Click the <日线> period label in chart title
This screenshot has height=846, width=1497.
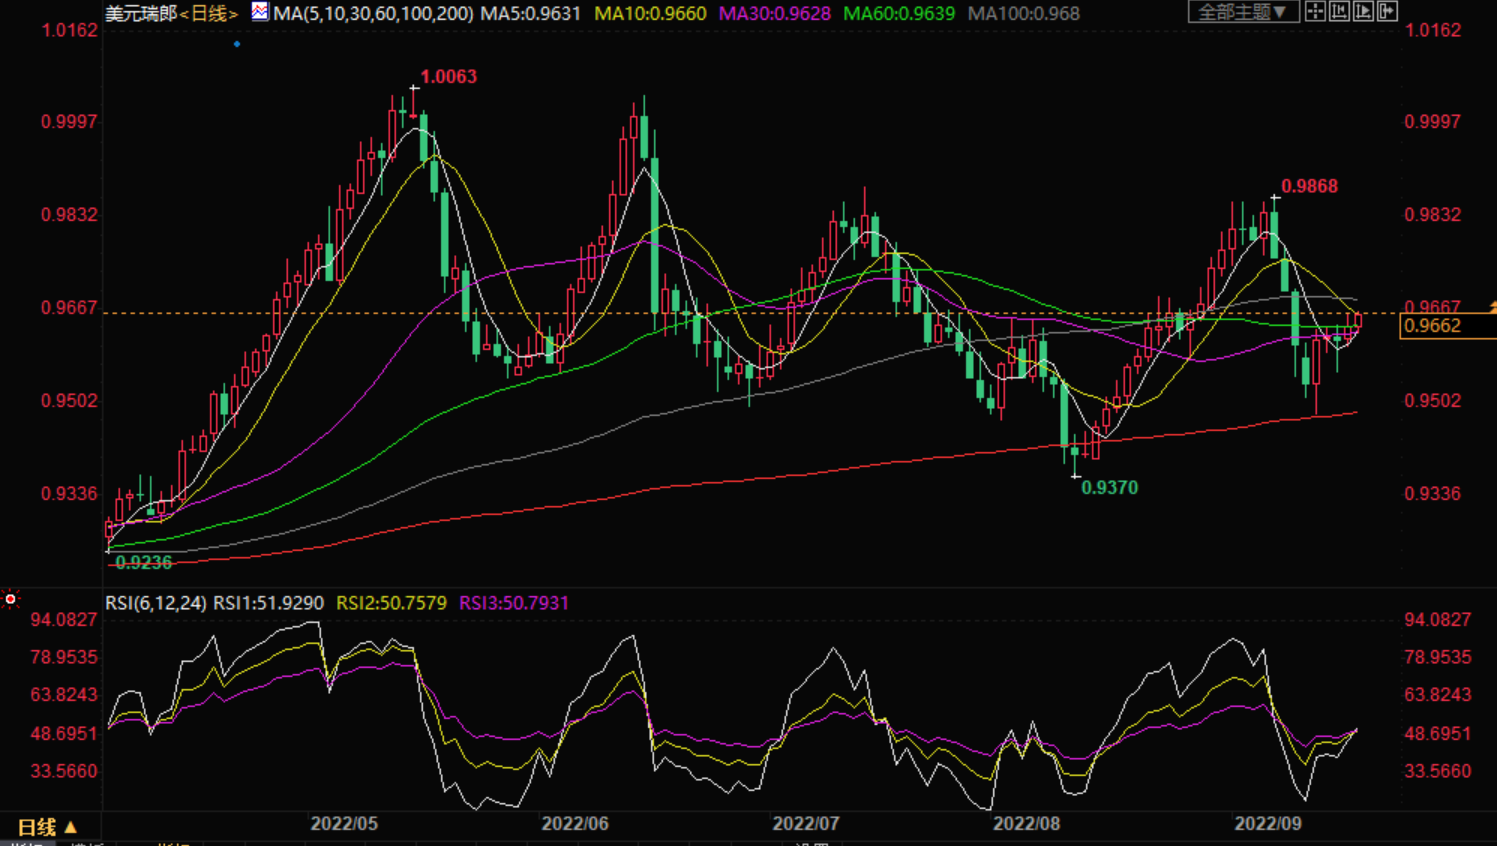(x=209, y=14)
